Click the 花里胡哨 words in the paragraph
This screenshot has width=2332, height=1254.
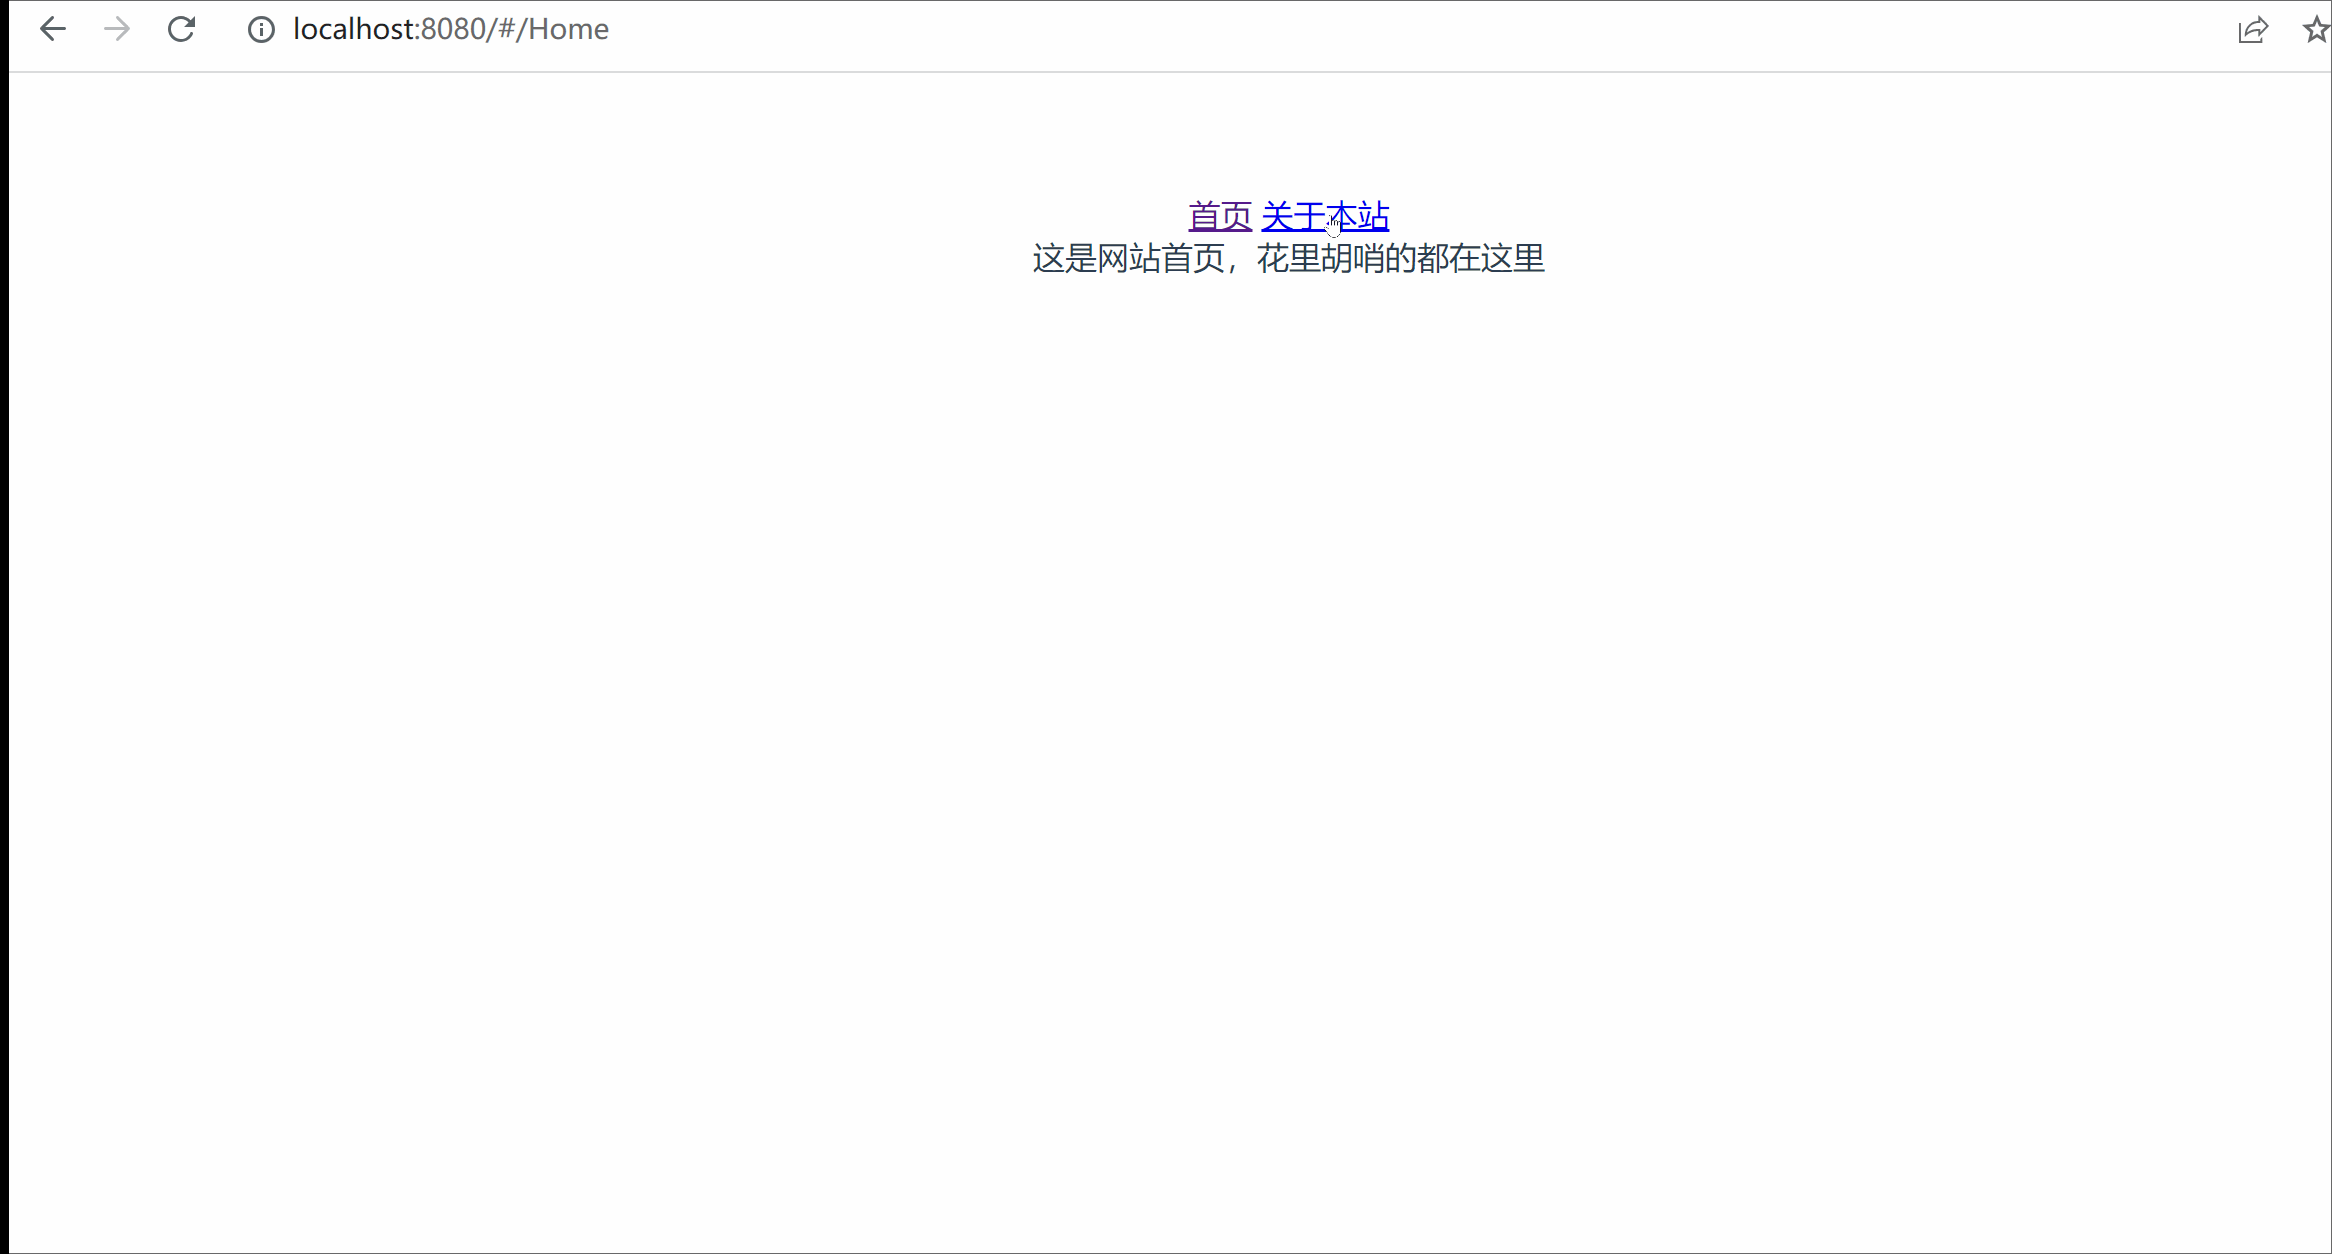coord(1320,259)
